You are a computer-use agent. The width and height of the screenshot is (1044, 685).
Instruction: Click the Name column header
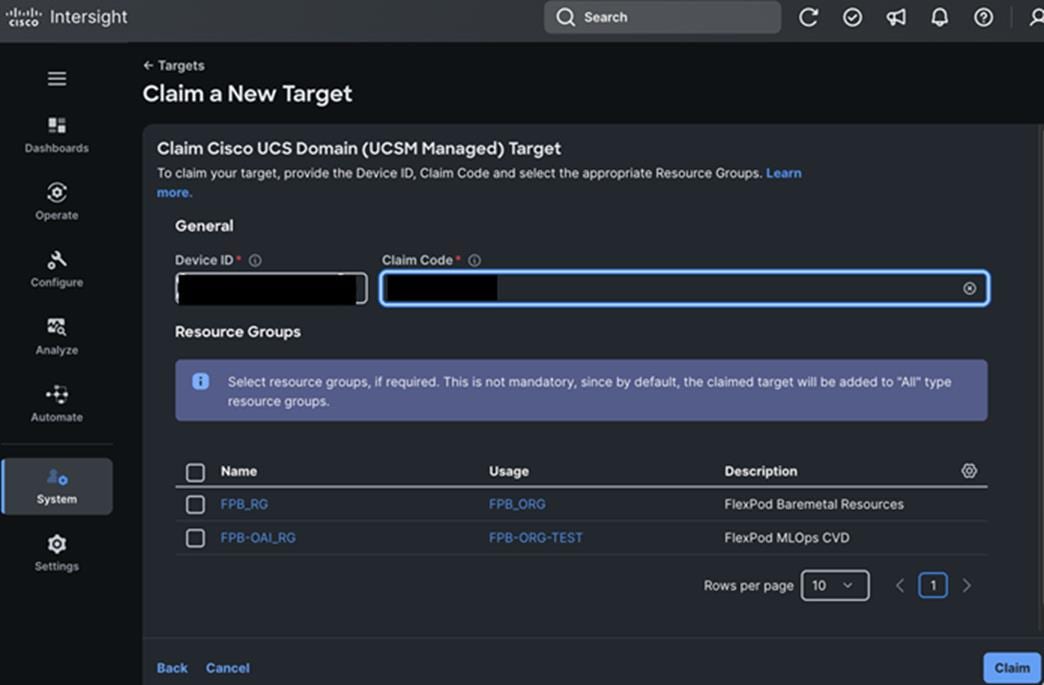(x=238, y=471)
